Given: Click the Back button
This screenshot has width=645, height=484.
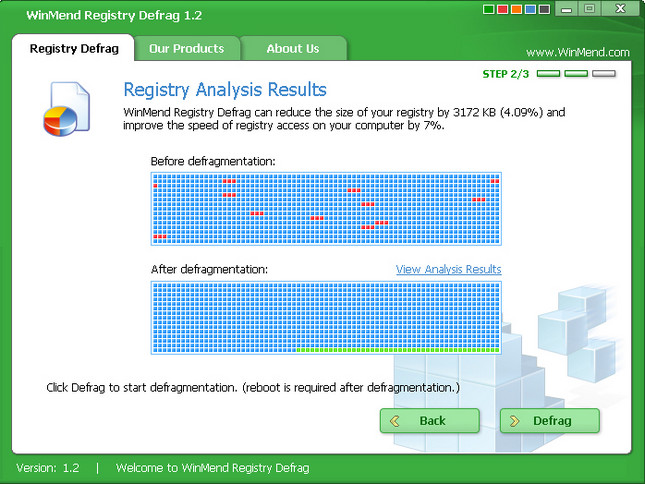Looking at the screenshot, I should [430, 421].
